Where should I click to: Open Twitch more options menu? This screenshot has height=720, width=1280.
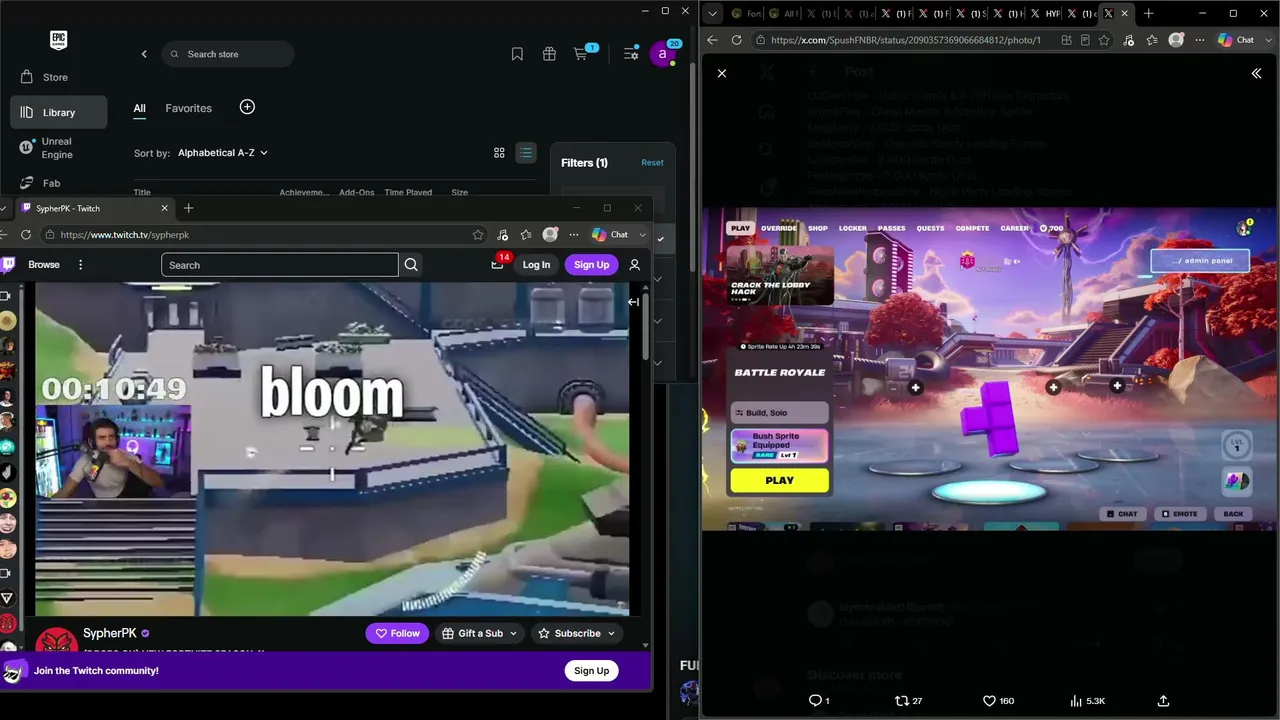click(81, 265)
